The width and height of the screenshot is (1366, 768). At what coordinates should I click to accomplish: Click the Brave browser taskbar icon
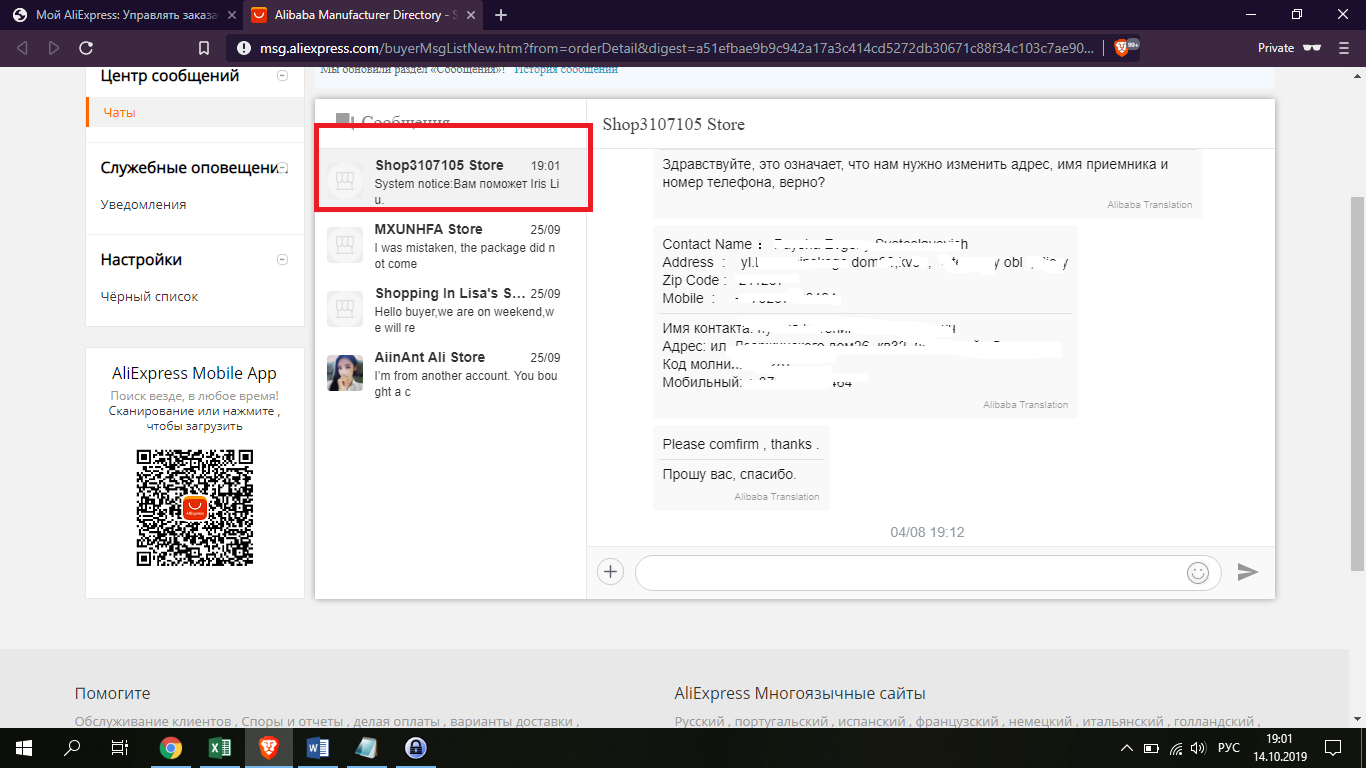pos(269,748)
